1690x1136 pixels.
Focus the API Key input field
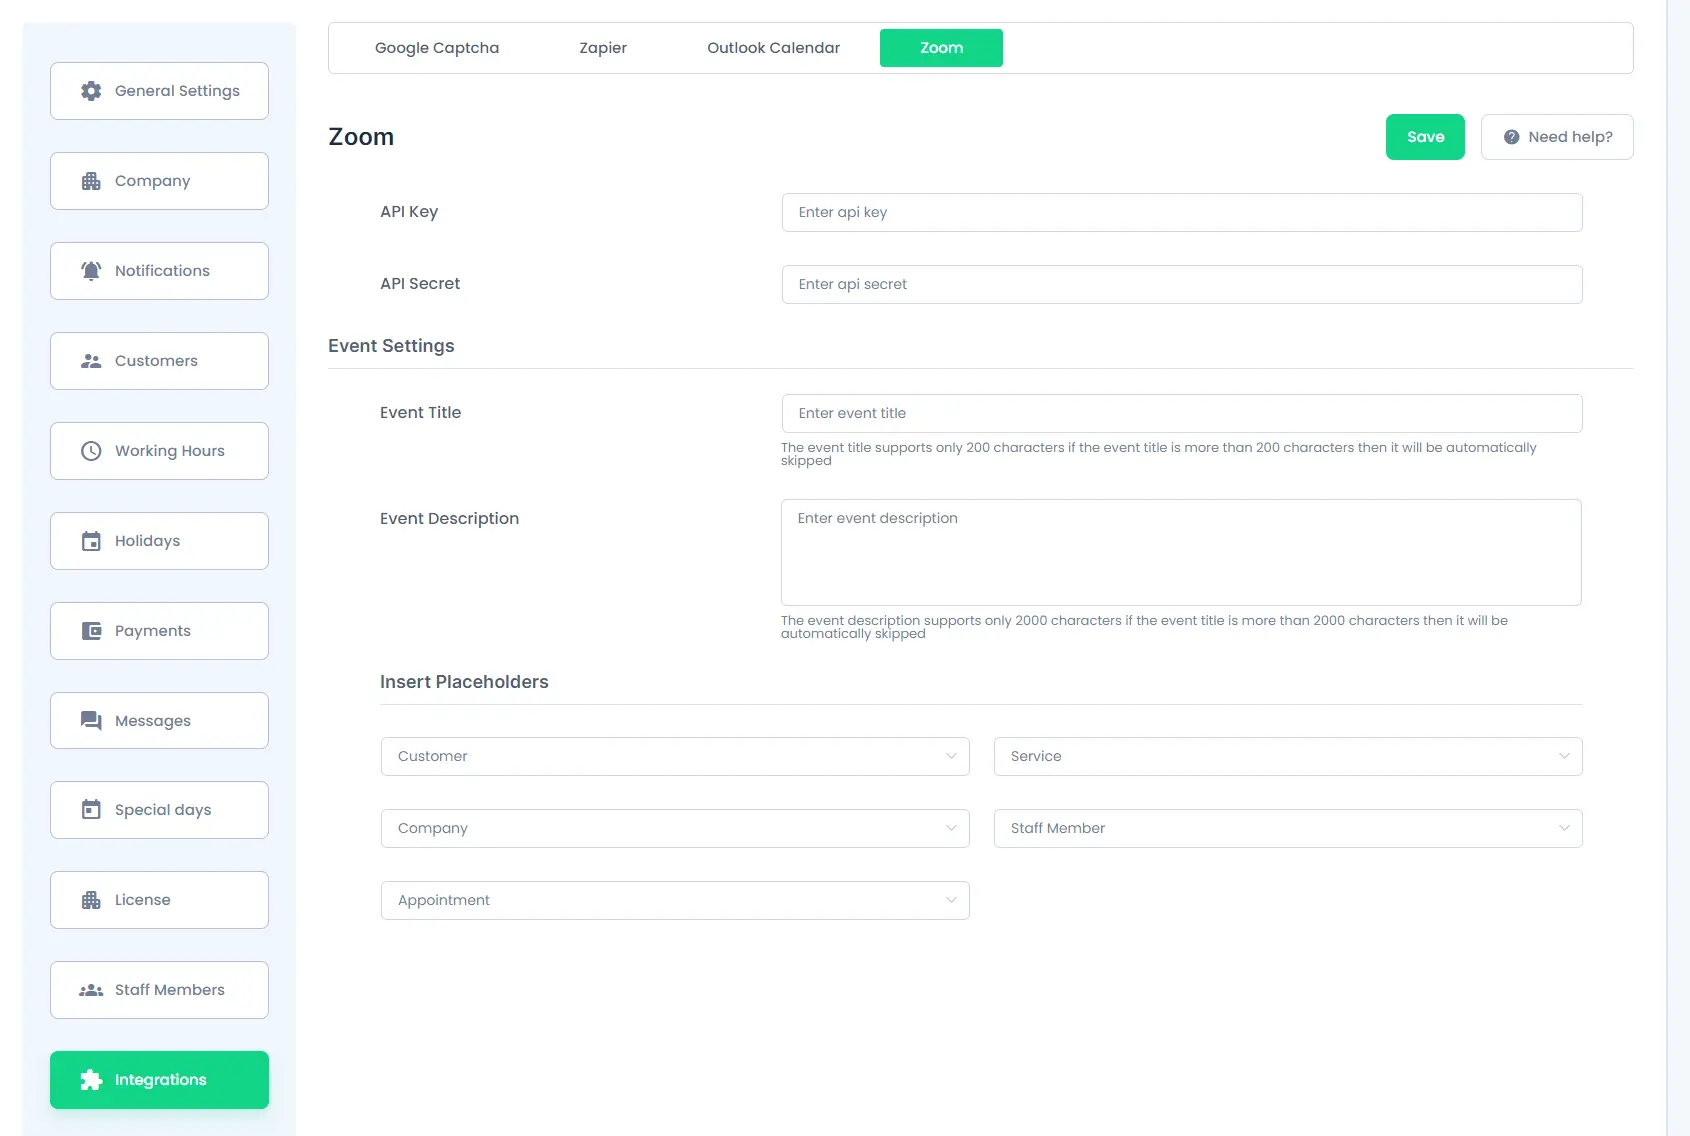pyautogui.click(x=1181, y=213)
